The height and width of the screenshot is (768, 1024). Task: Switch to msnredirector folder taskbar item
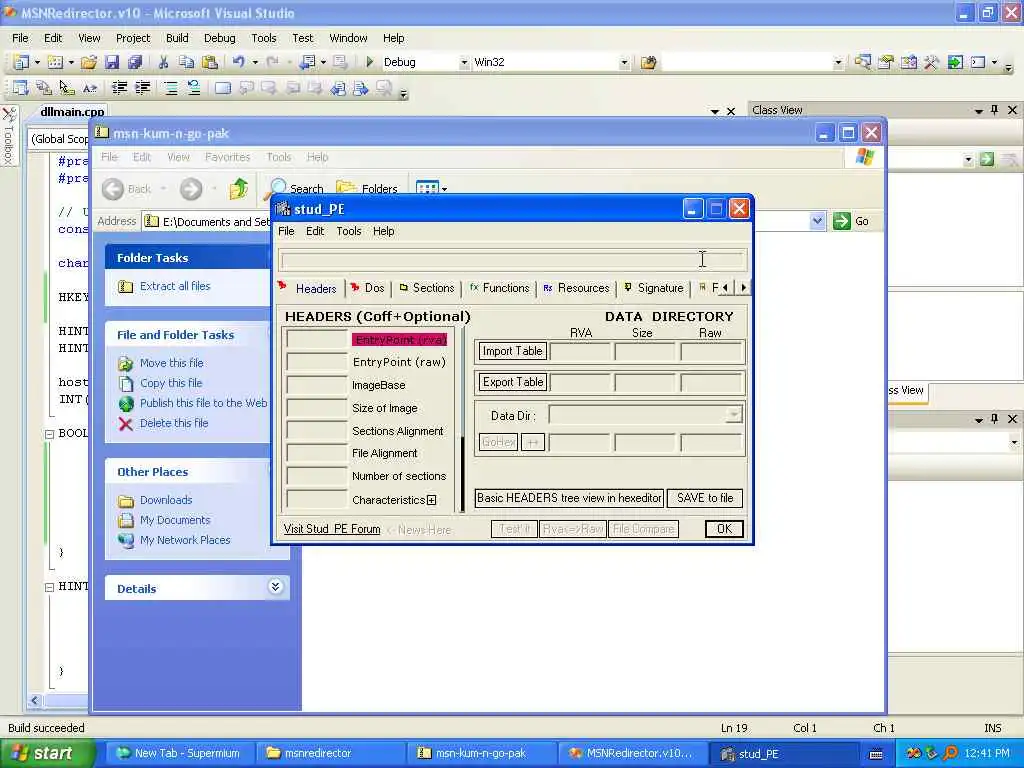pyautogui.click(x=330, y=754)
